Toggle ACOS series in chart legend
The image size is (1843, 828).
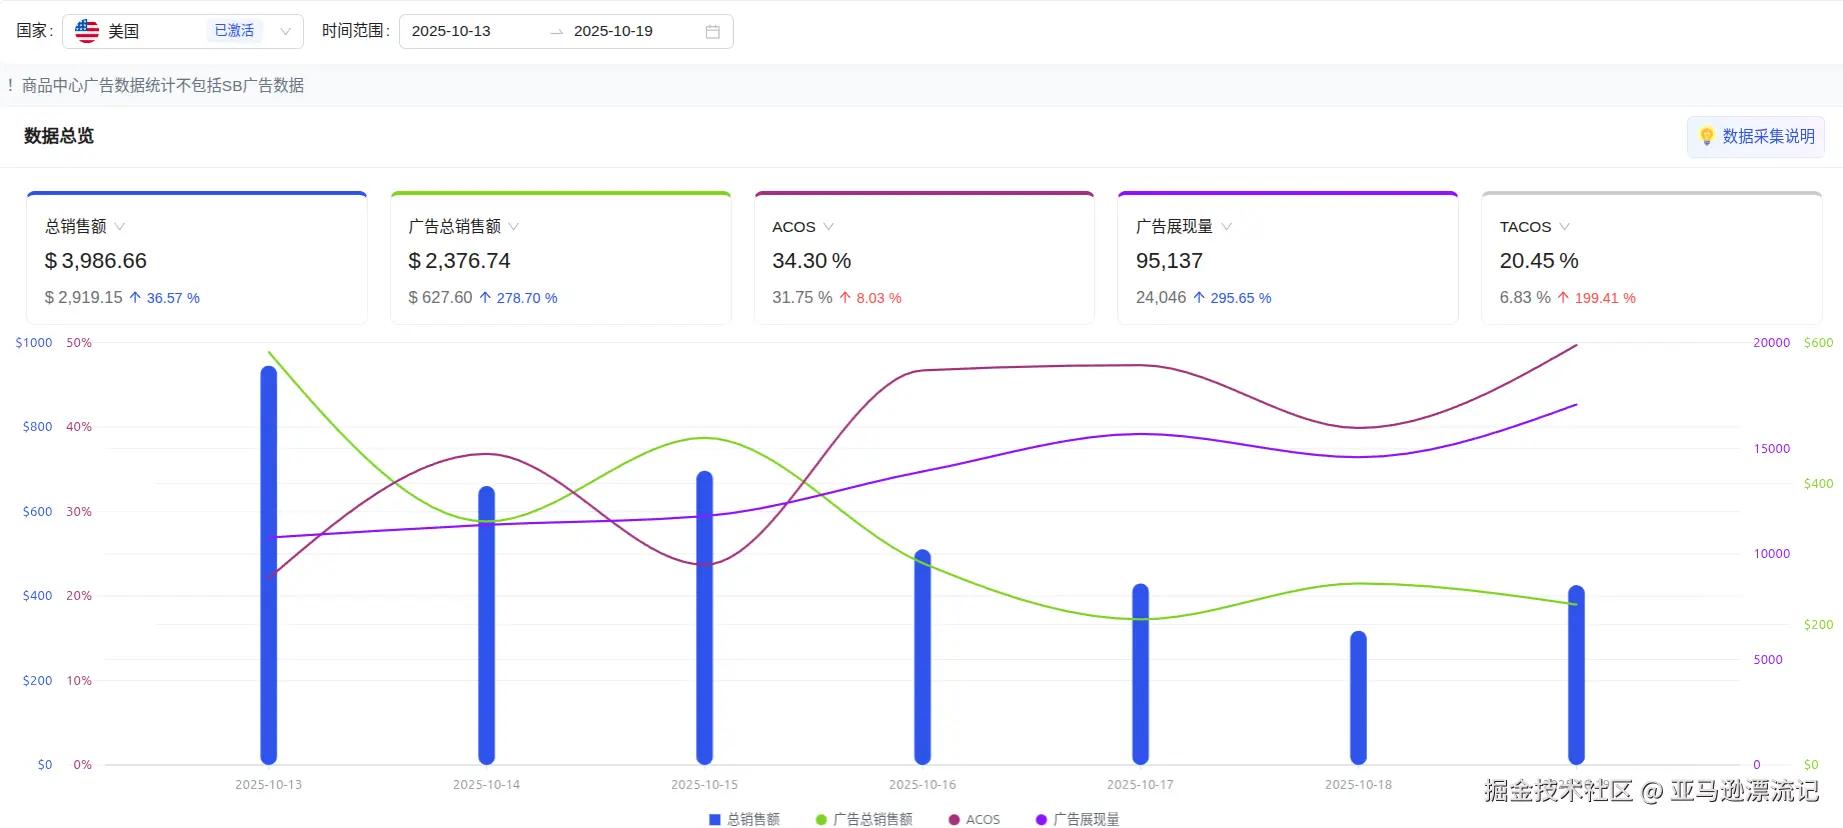point(974,819)
